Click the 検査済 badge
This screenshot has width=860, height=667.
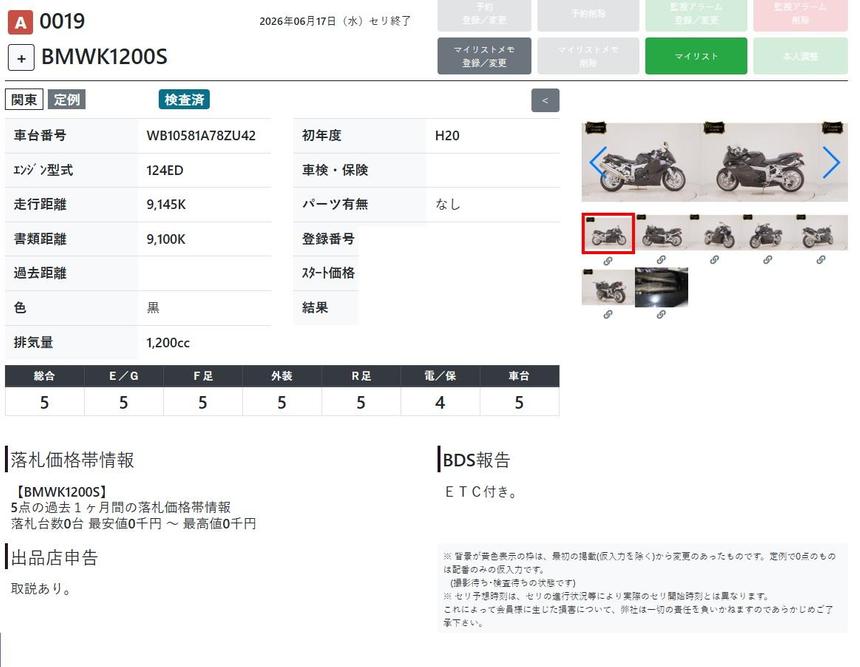[184, 100]
